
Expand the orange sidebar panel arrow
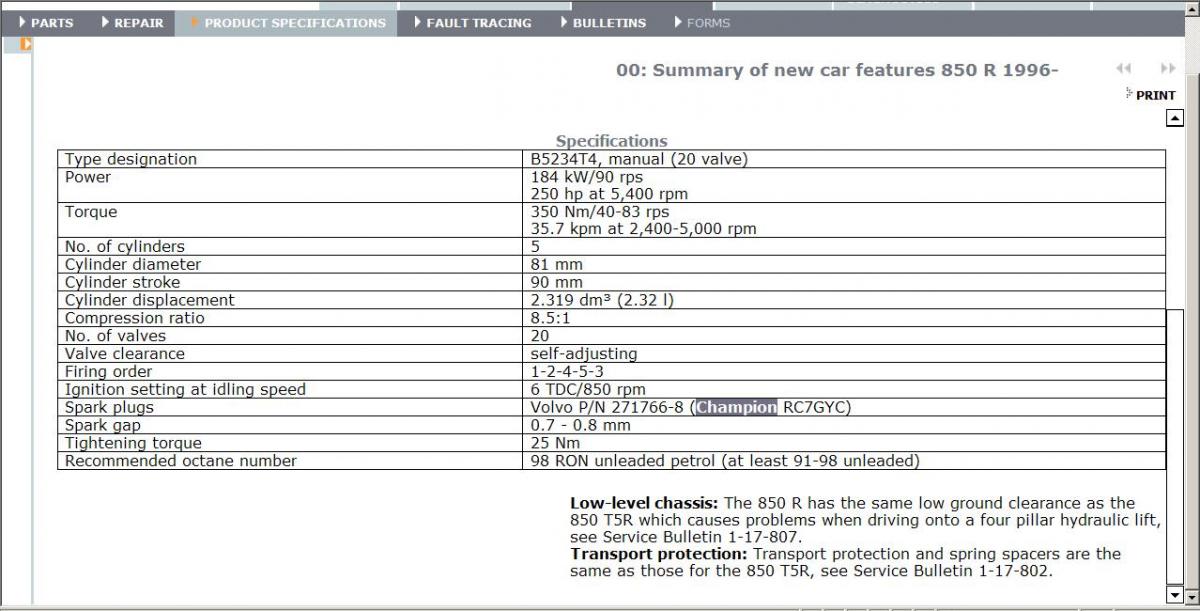26,44
